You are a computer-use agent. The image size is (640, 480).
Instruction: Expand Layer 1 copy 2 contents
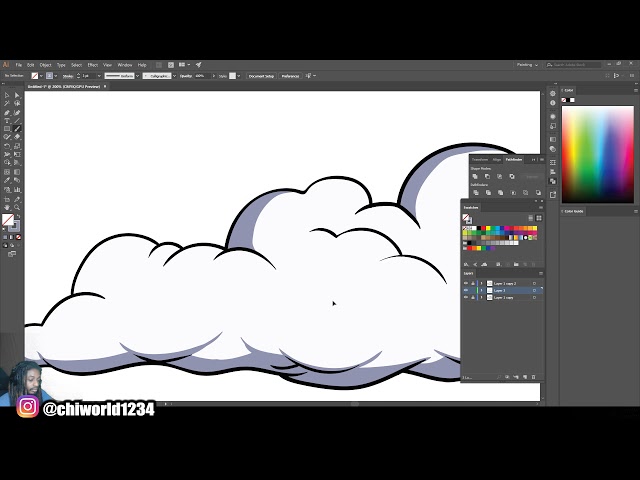(481, 283)
